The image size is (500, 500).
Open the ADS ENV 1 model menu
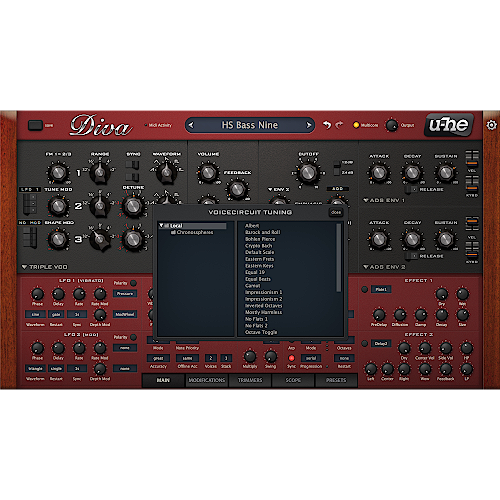point(384,200)
